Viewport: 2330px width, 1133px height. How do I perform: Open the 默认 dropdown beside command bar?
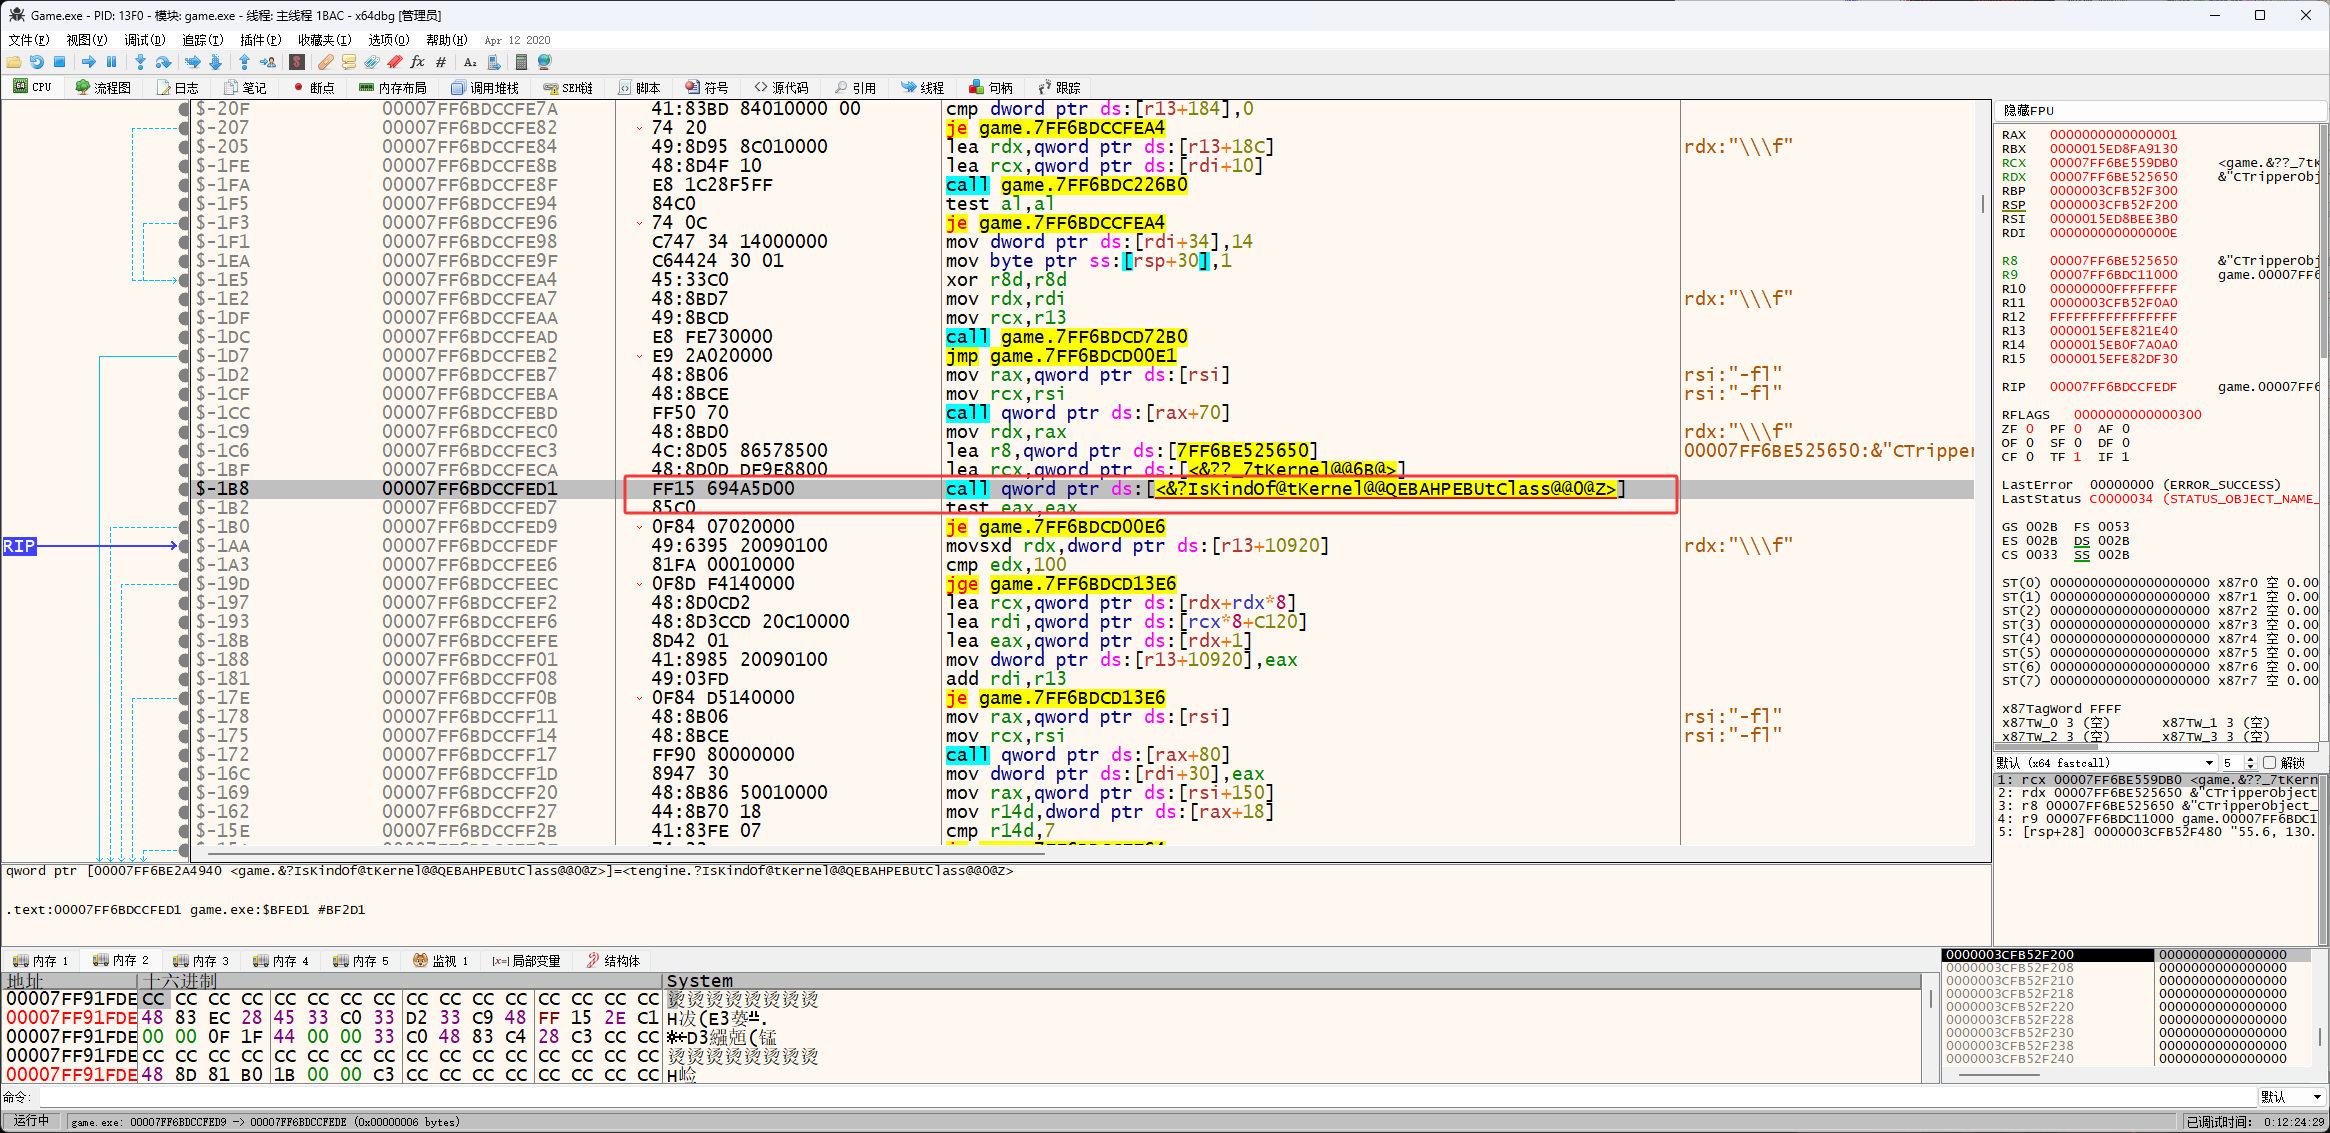(2291, 1097)
